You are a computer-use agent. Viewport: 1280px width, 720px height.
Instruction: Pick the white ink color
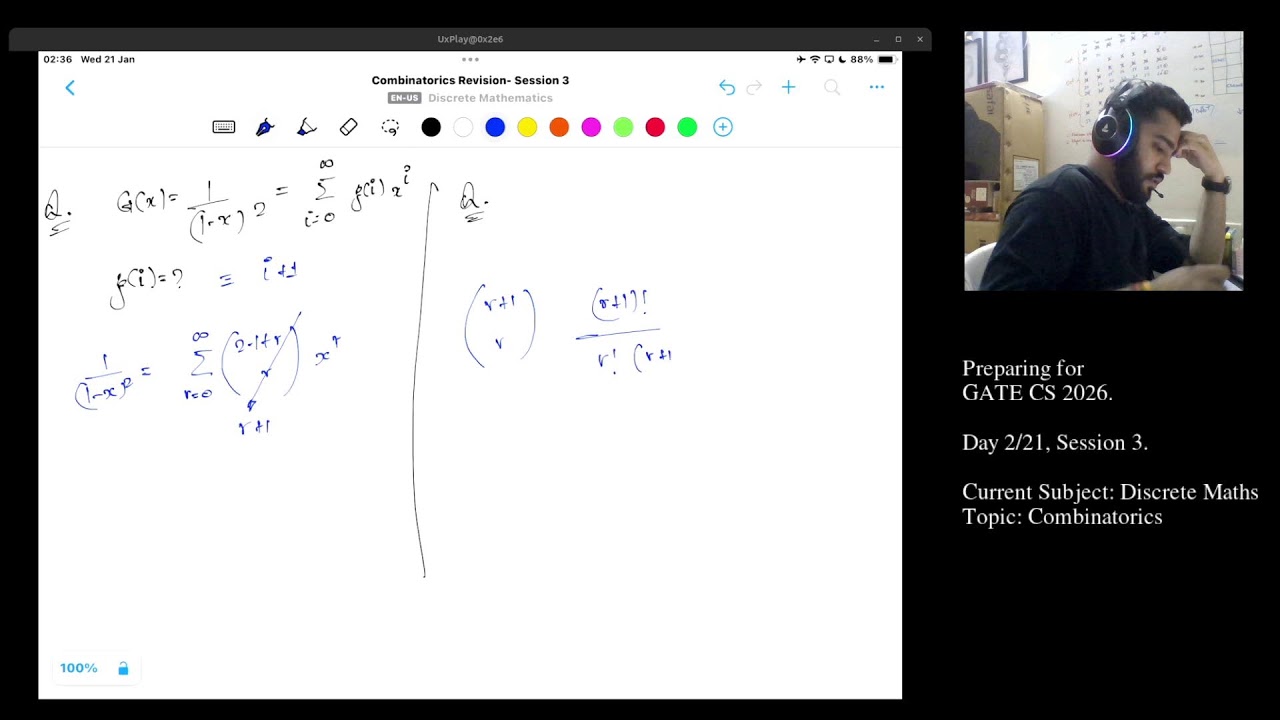pos(463,127)
